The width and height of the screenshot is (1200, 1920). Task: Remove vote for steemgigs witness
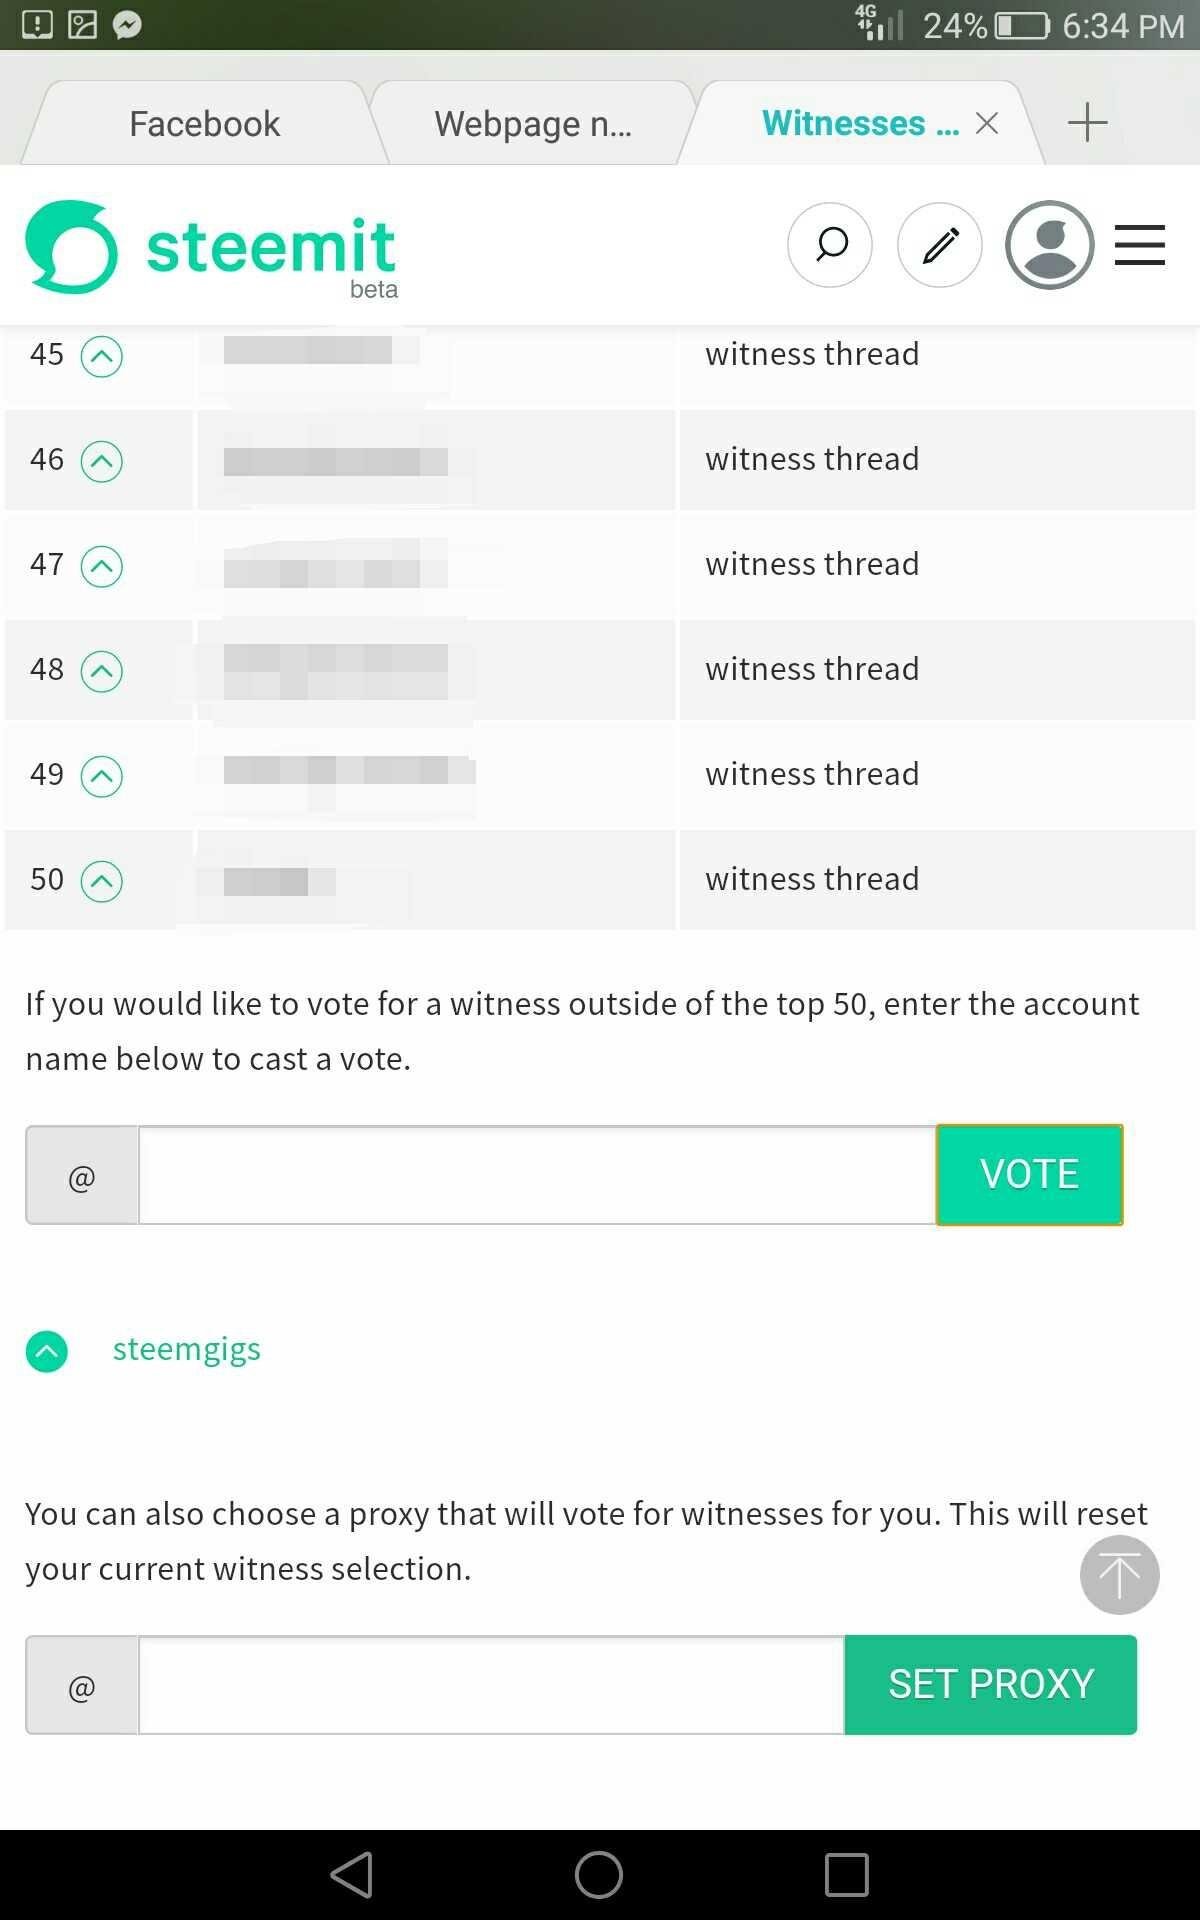point(47,1351)
